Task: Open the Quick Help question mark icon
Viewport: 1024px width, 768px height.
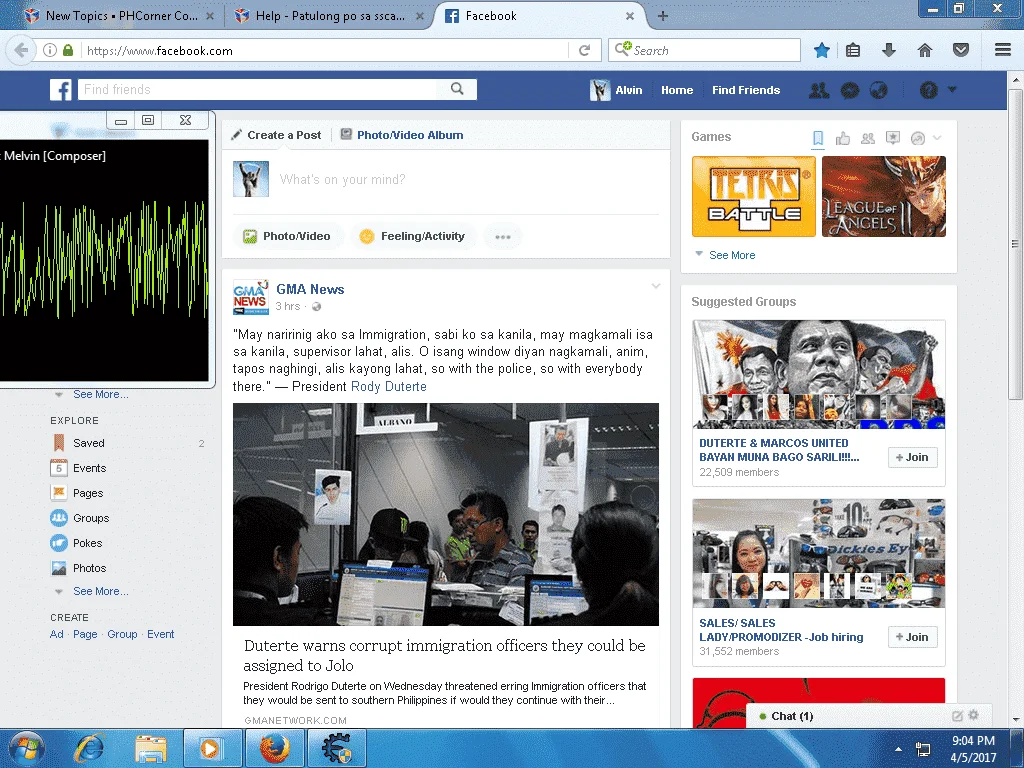Action: pyautogui.click(x=929, y=90)
